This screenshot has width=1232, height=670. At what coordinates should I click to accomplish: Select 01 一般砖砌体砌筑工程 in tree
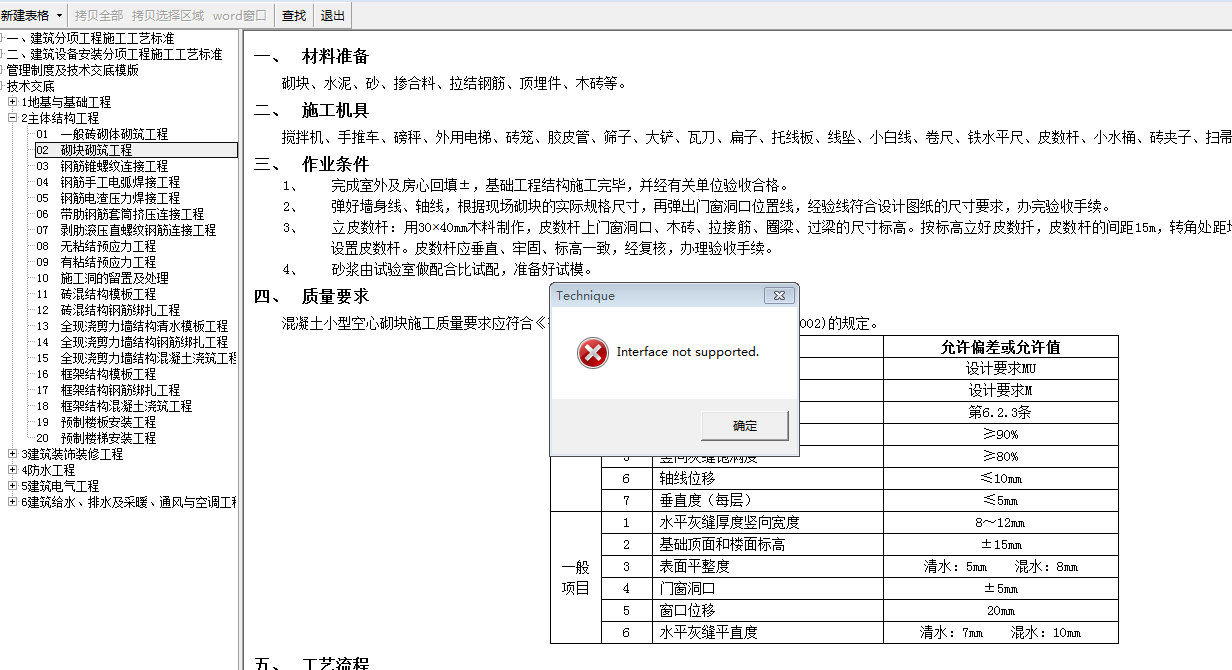pos(114,134)
